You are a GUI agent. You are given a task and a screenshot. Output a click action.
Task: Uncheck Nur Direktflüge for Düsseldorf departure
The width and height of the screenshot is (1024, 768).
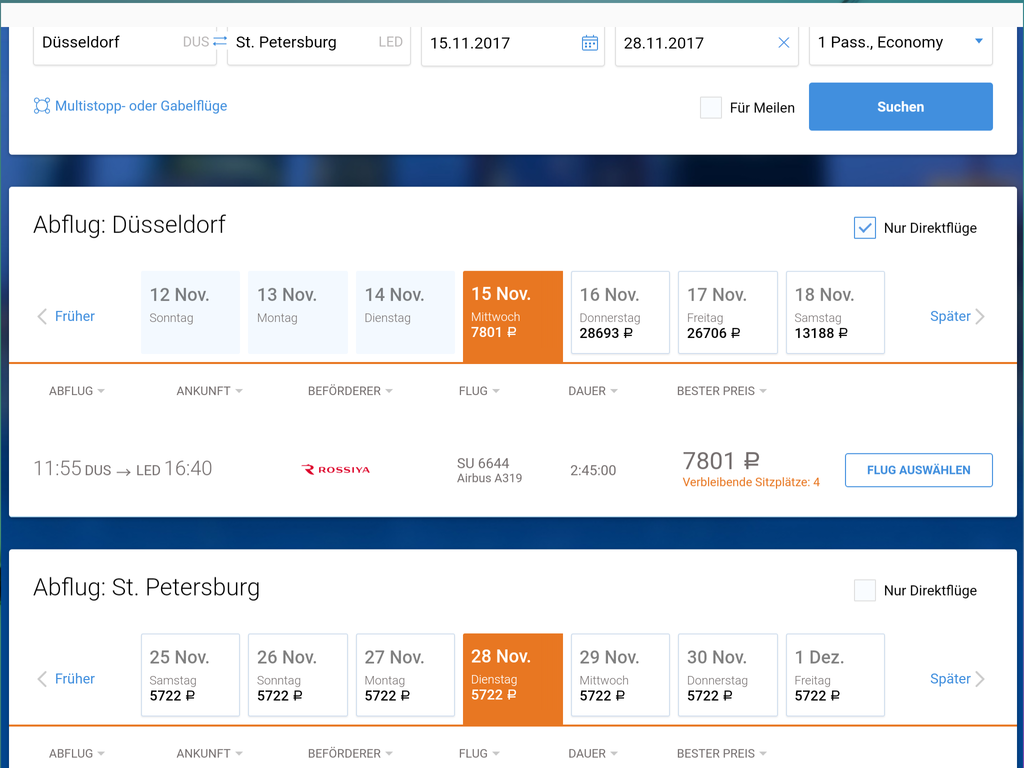click(865, 228)
